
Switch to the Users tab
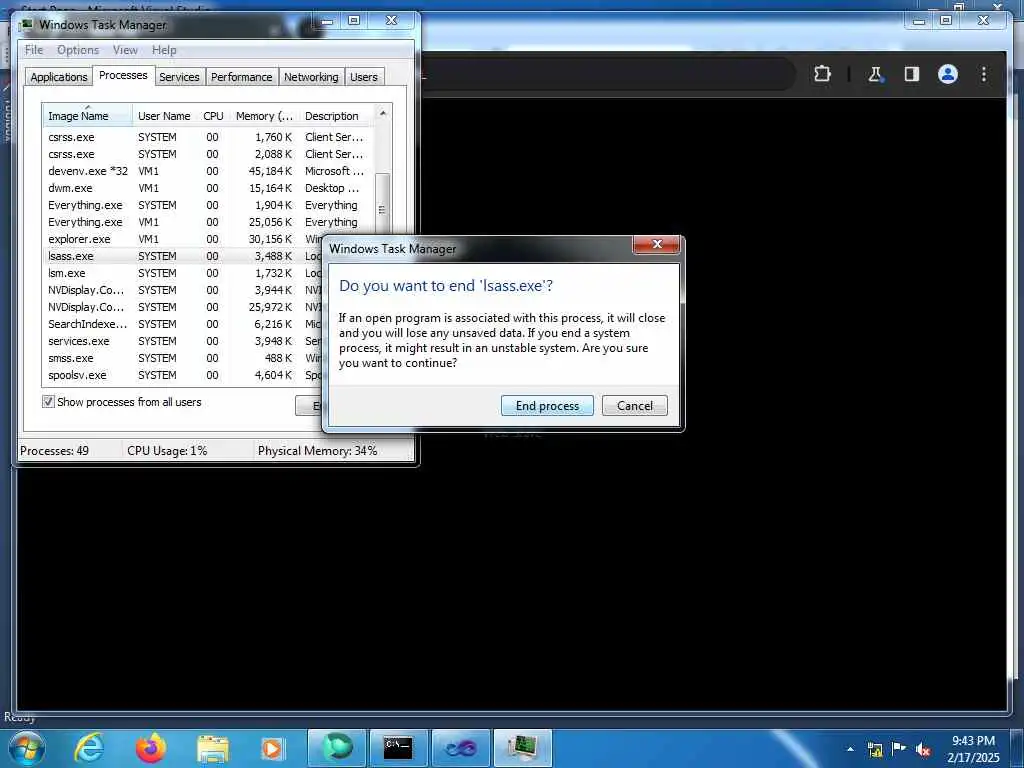pyautogui.click(x=363, y=77)
